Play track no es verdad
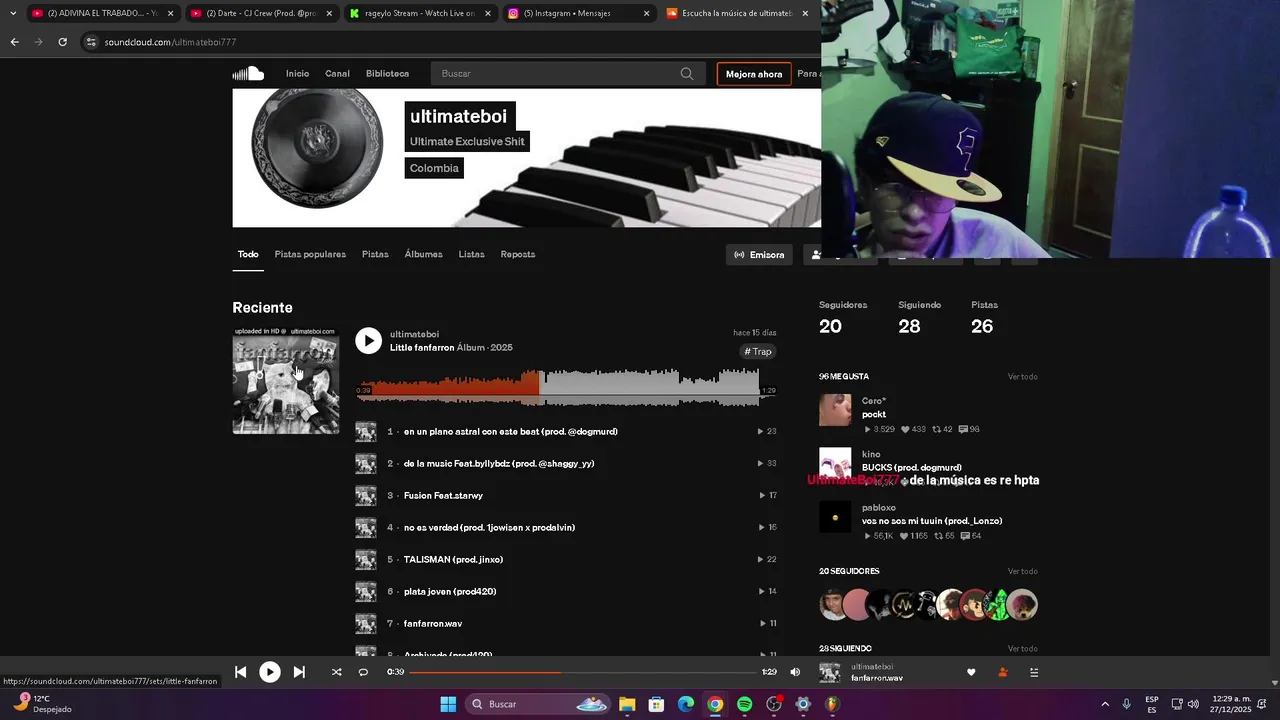Image resolution: width=1280 pixels, height=720 pixels. point(489,528)
